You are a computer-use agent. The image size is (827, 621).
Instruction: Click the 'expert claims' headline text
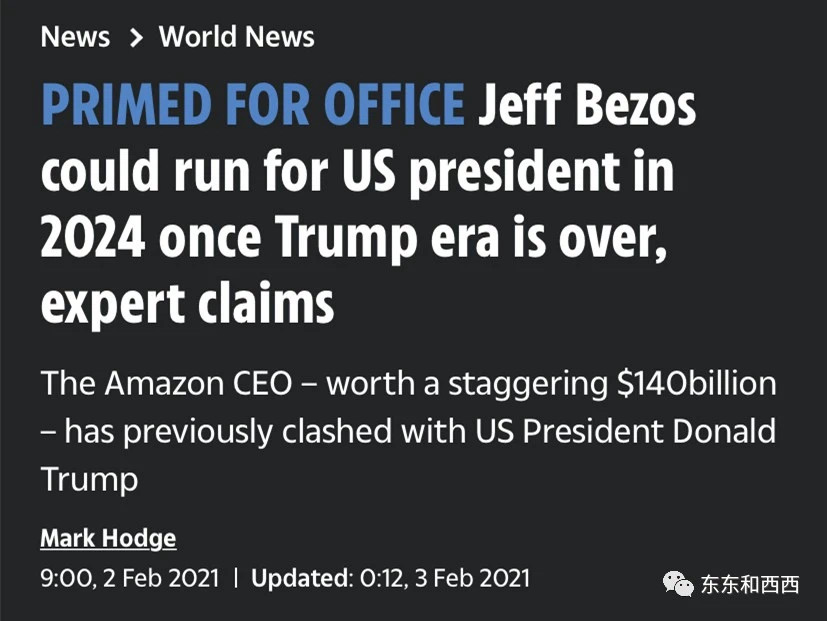(x=188, y=304)
